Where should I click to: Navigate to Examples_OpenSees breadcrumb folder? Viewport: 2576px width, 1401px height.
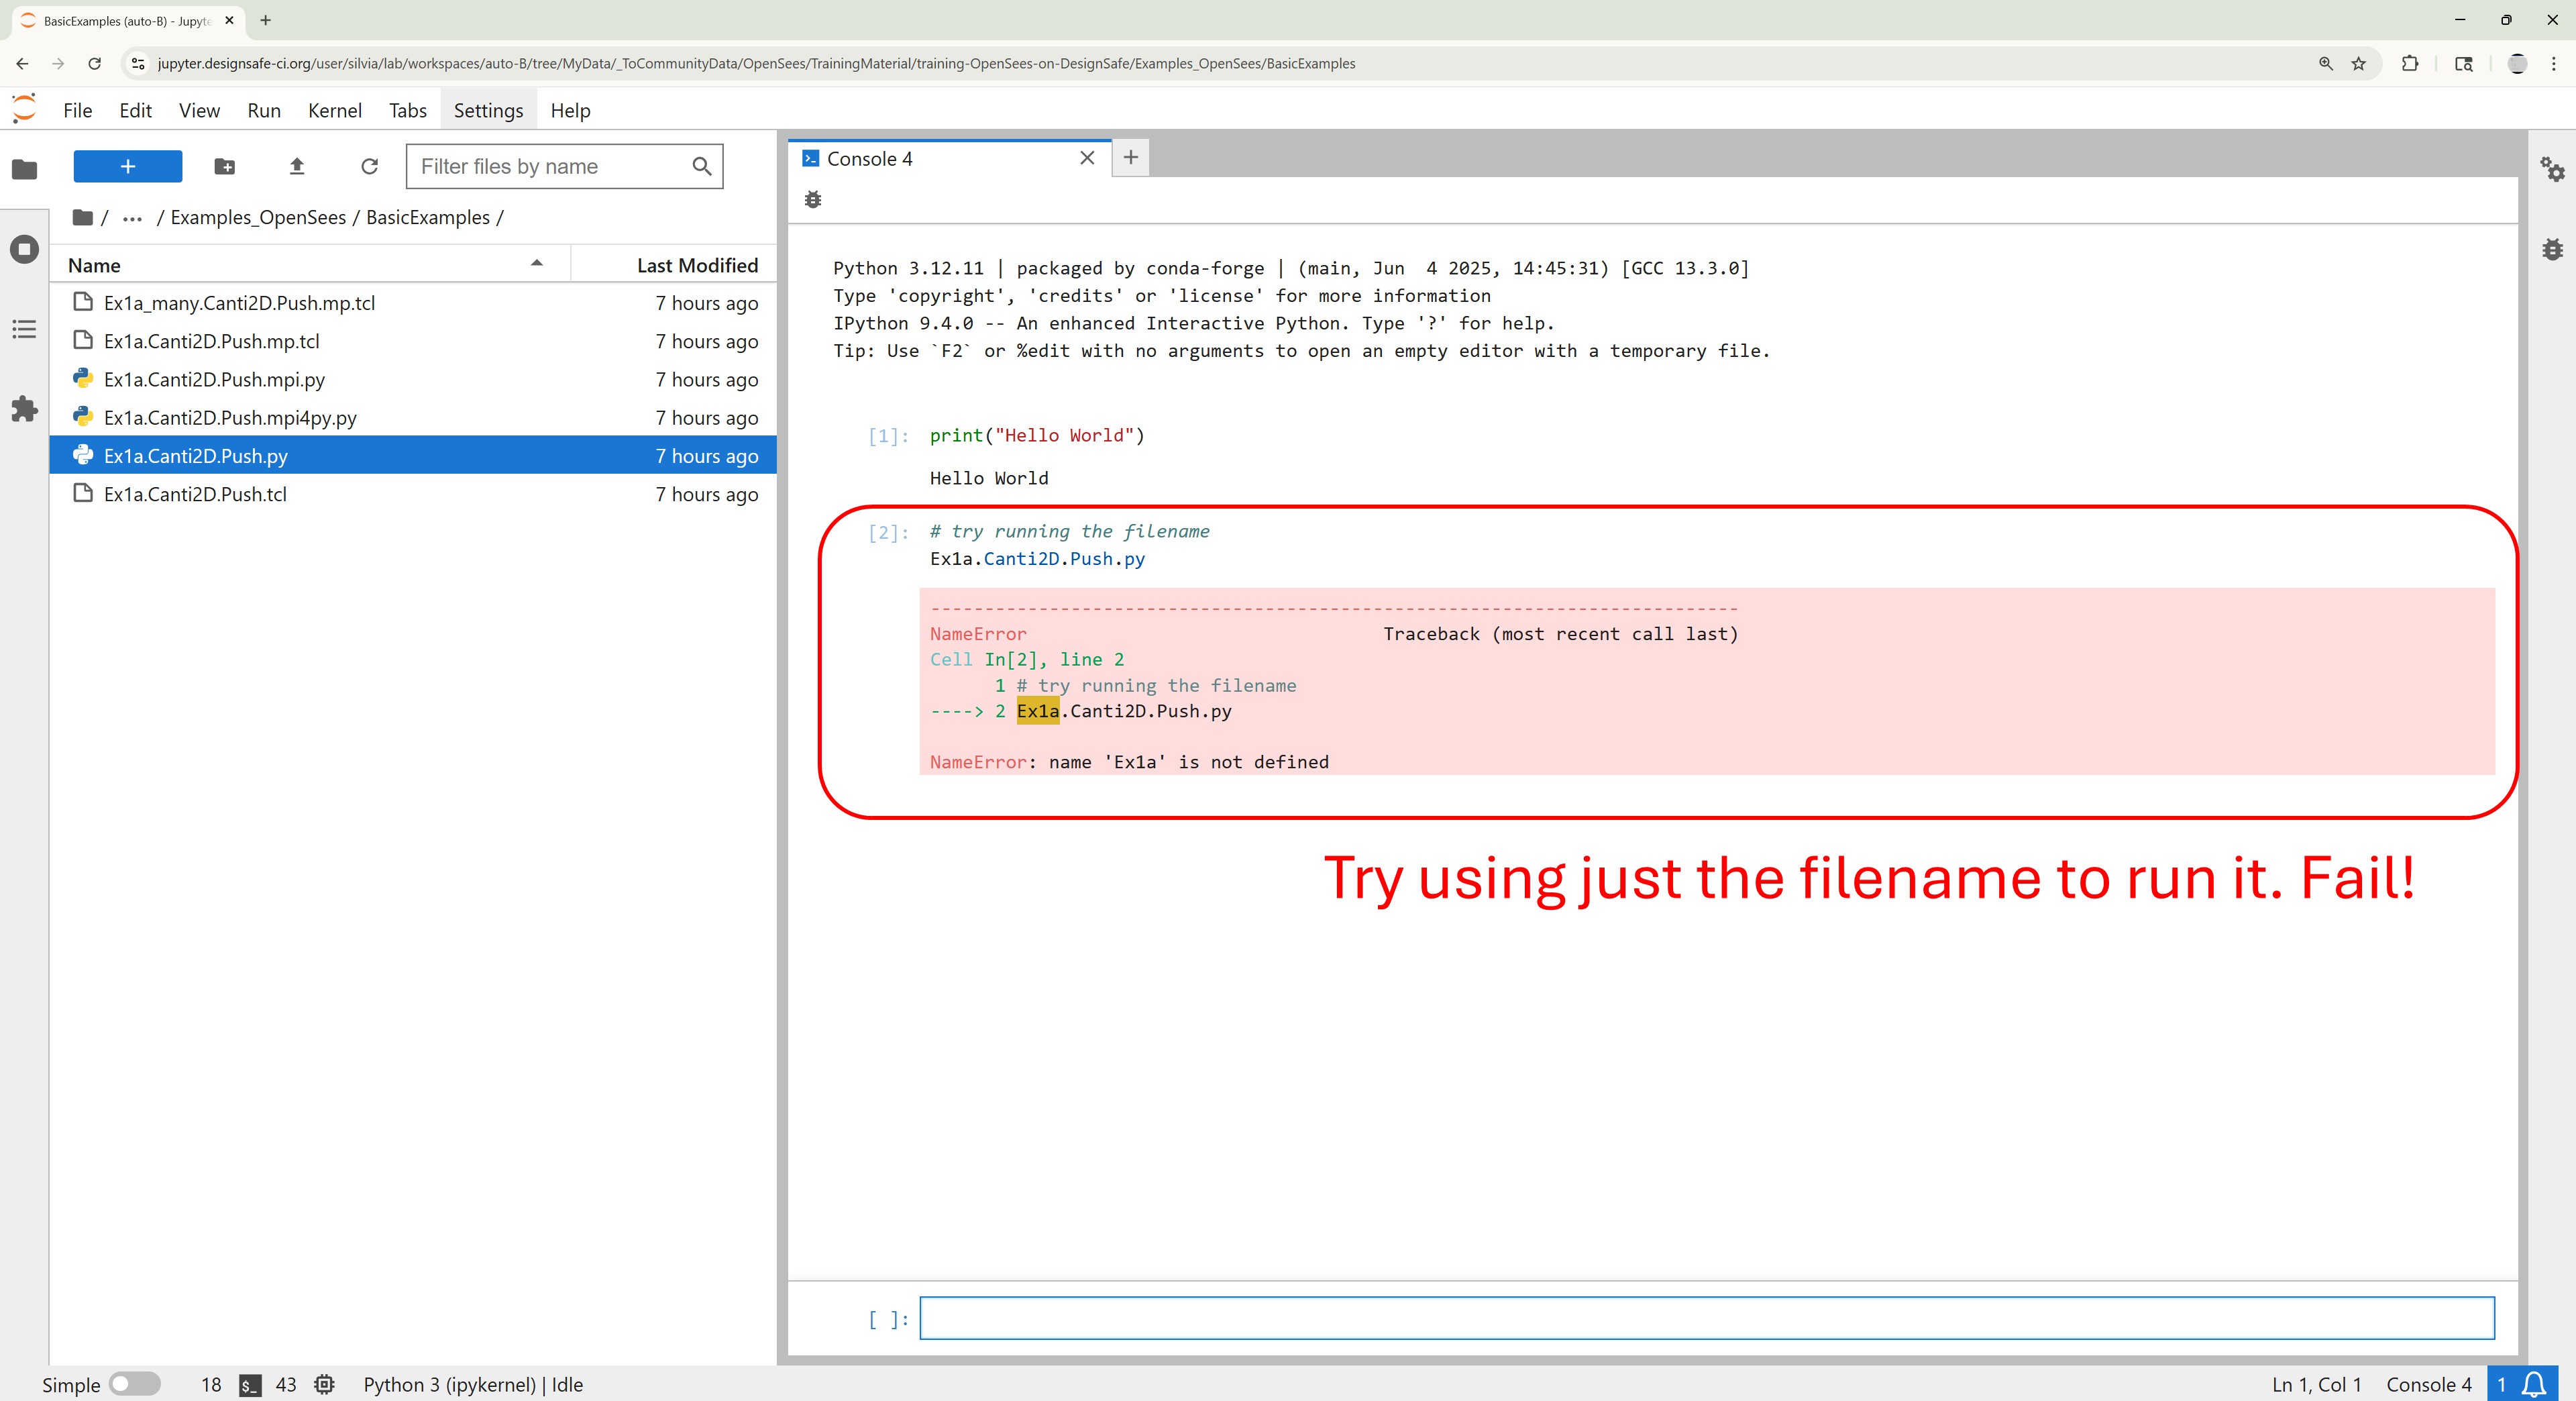[x=258, y=218]
